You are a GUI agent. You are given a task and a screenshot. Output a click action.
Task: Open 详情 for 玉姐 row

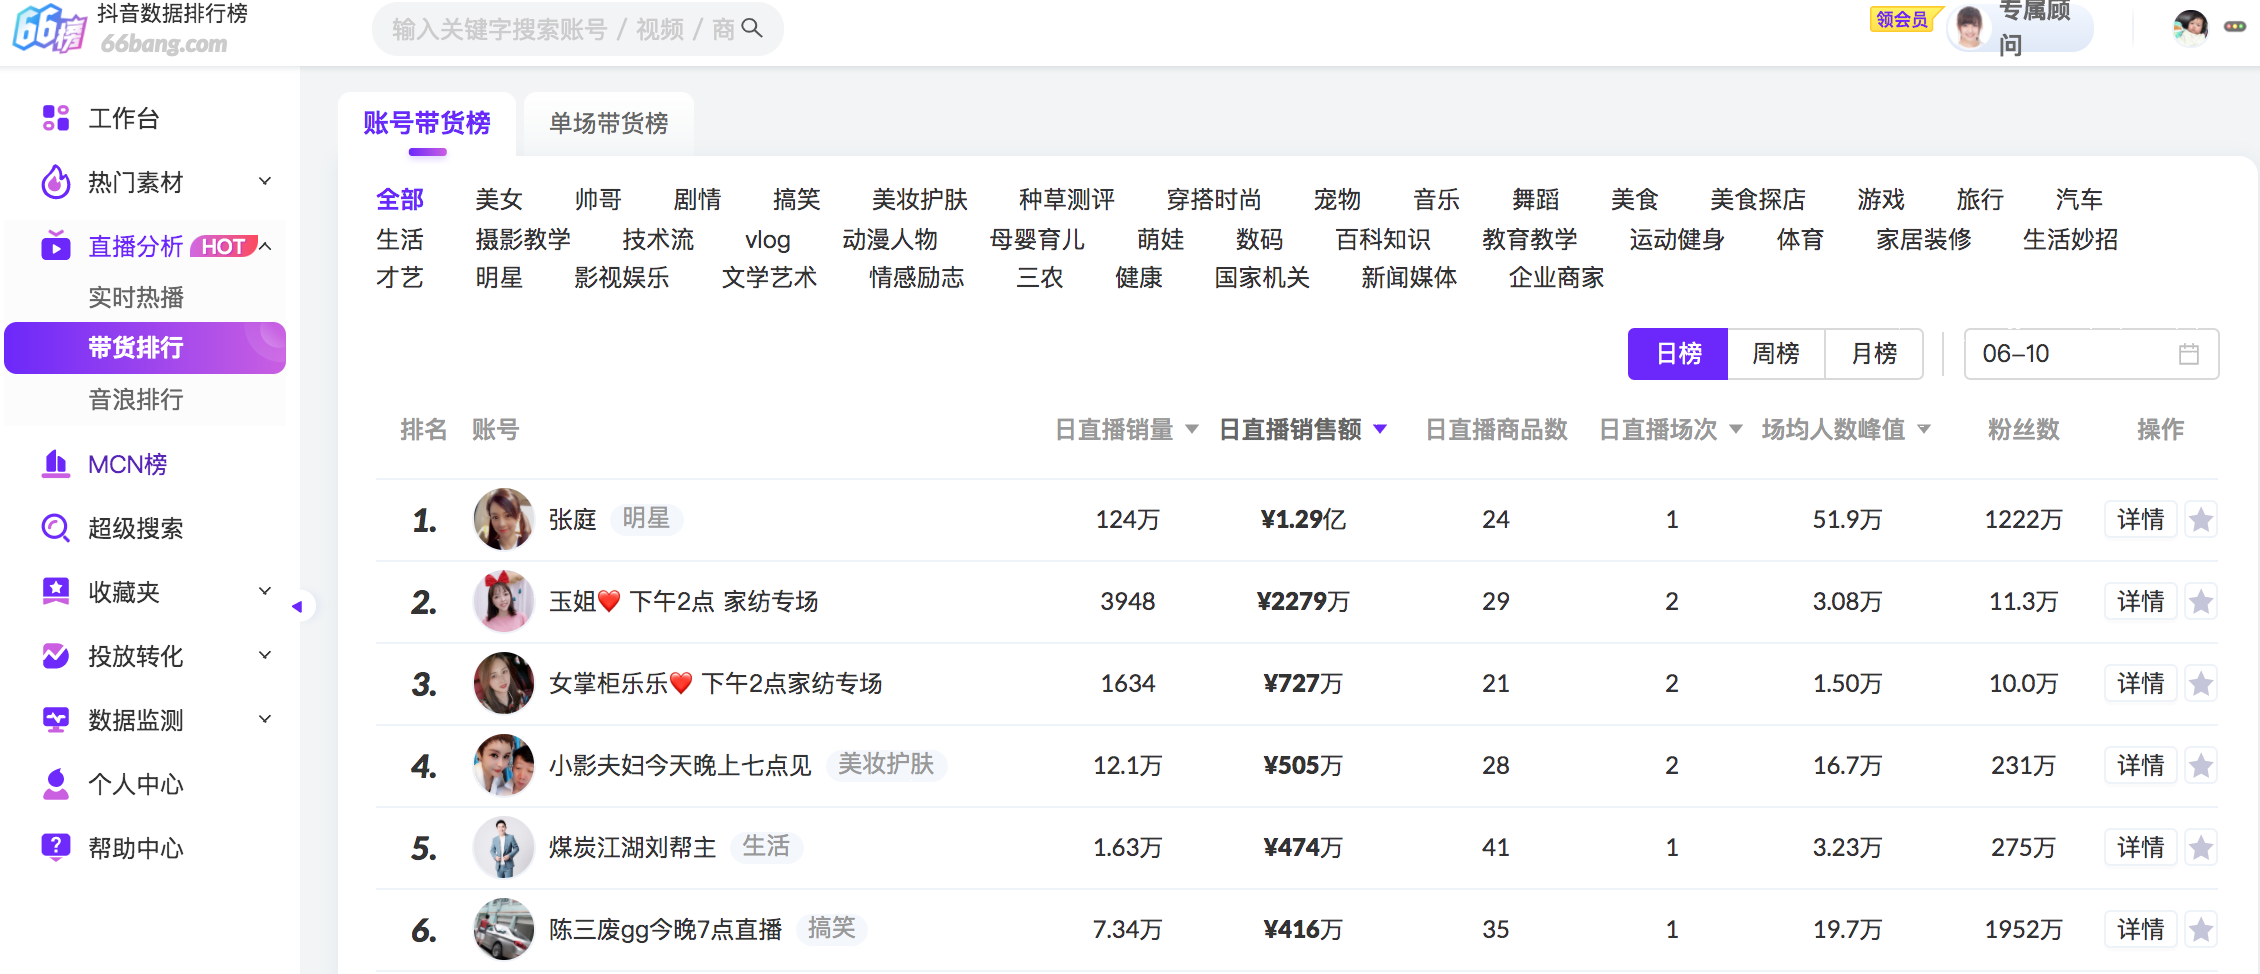pyautogui.click(x=2141, y=602)
